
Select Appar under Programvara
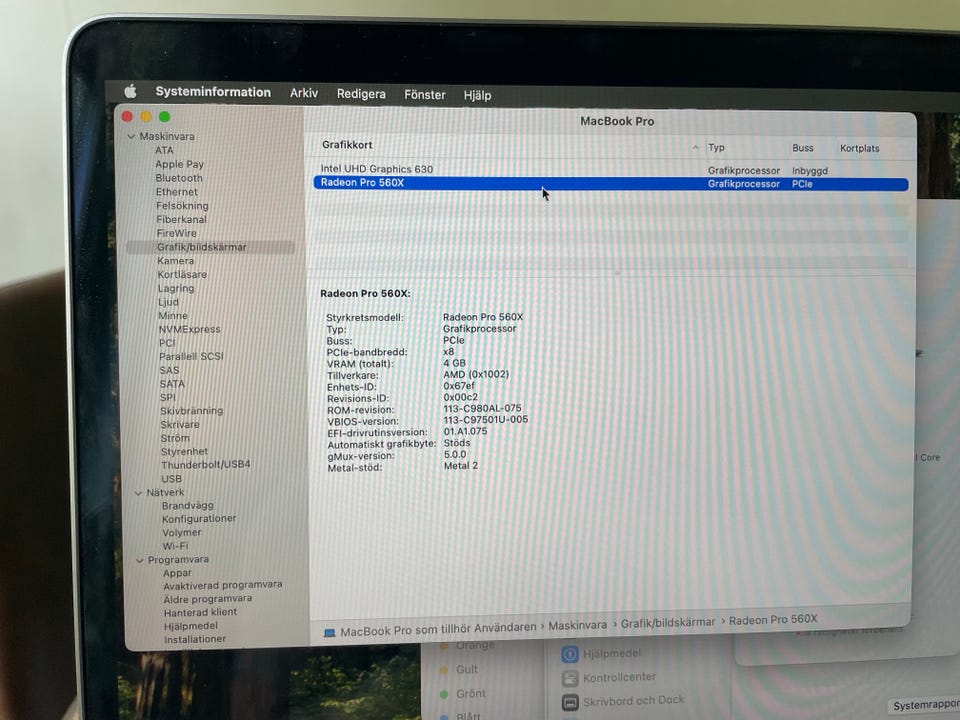[178, 573]
